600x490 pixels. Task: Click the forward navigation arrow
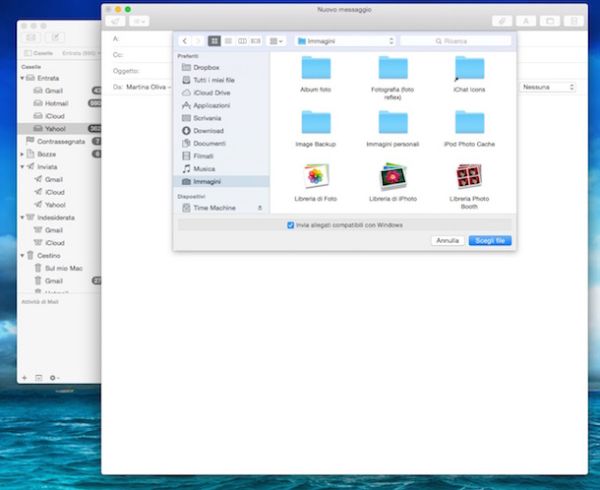tap(196, 41)
